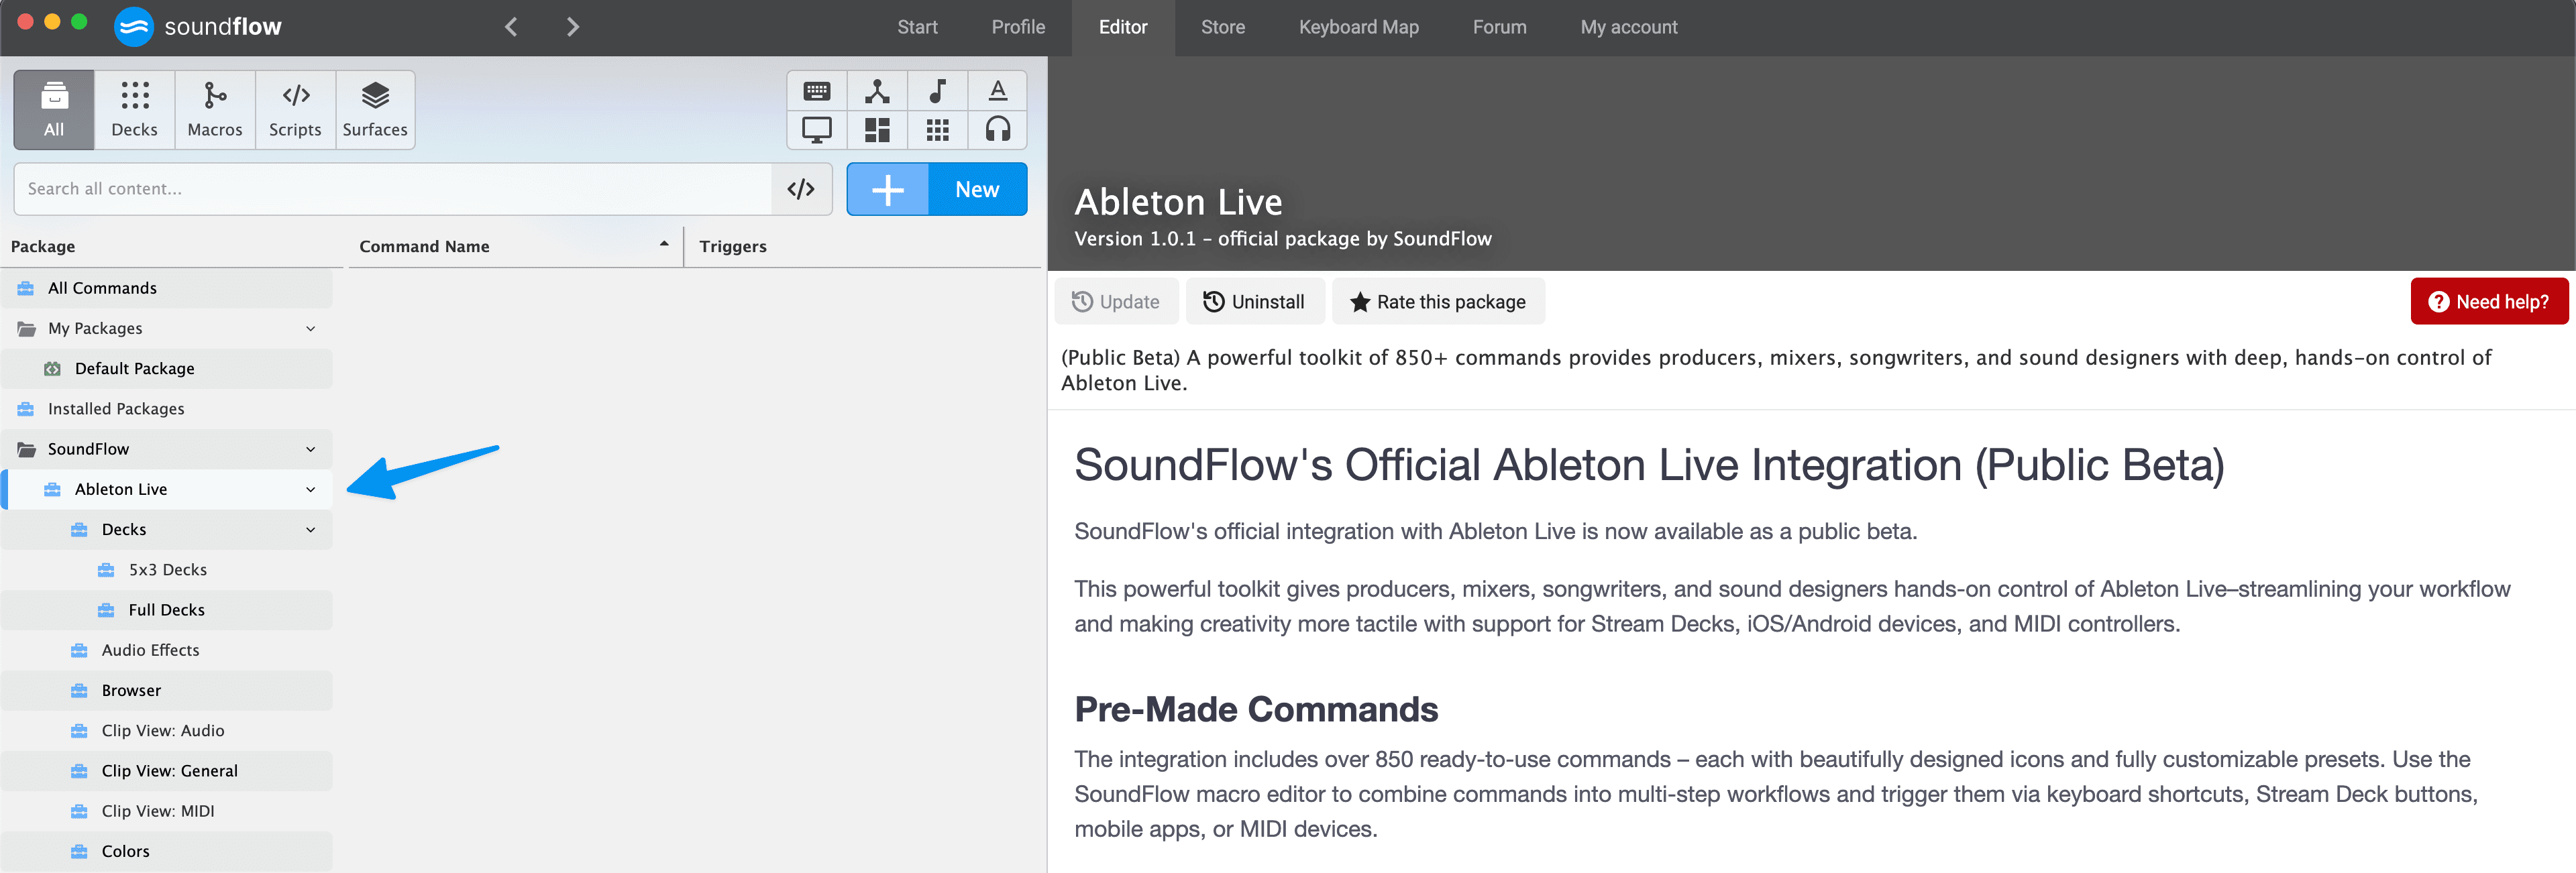Click the small grid filter icon

coord(937,130)
